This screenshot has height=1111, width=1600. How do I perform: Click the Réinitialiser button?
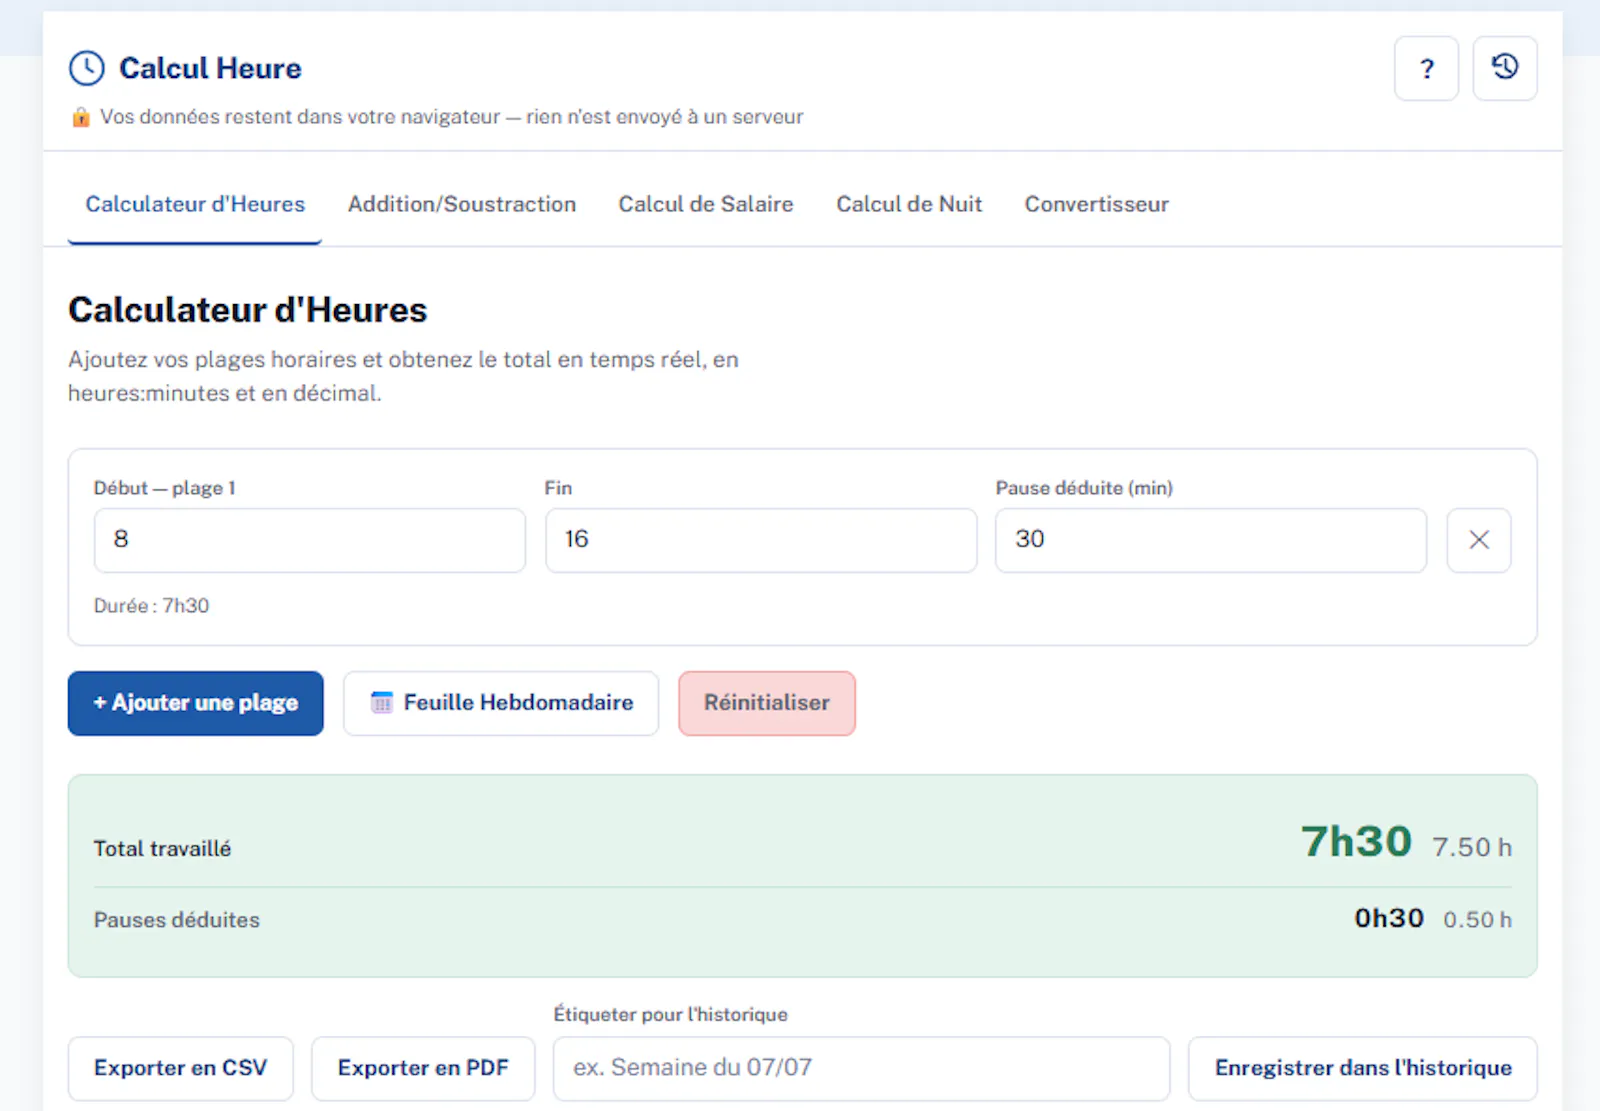point(767,703)
